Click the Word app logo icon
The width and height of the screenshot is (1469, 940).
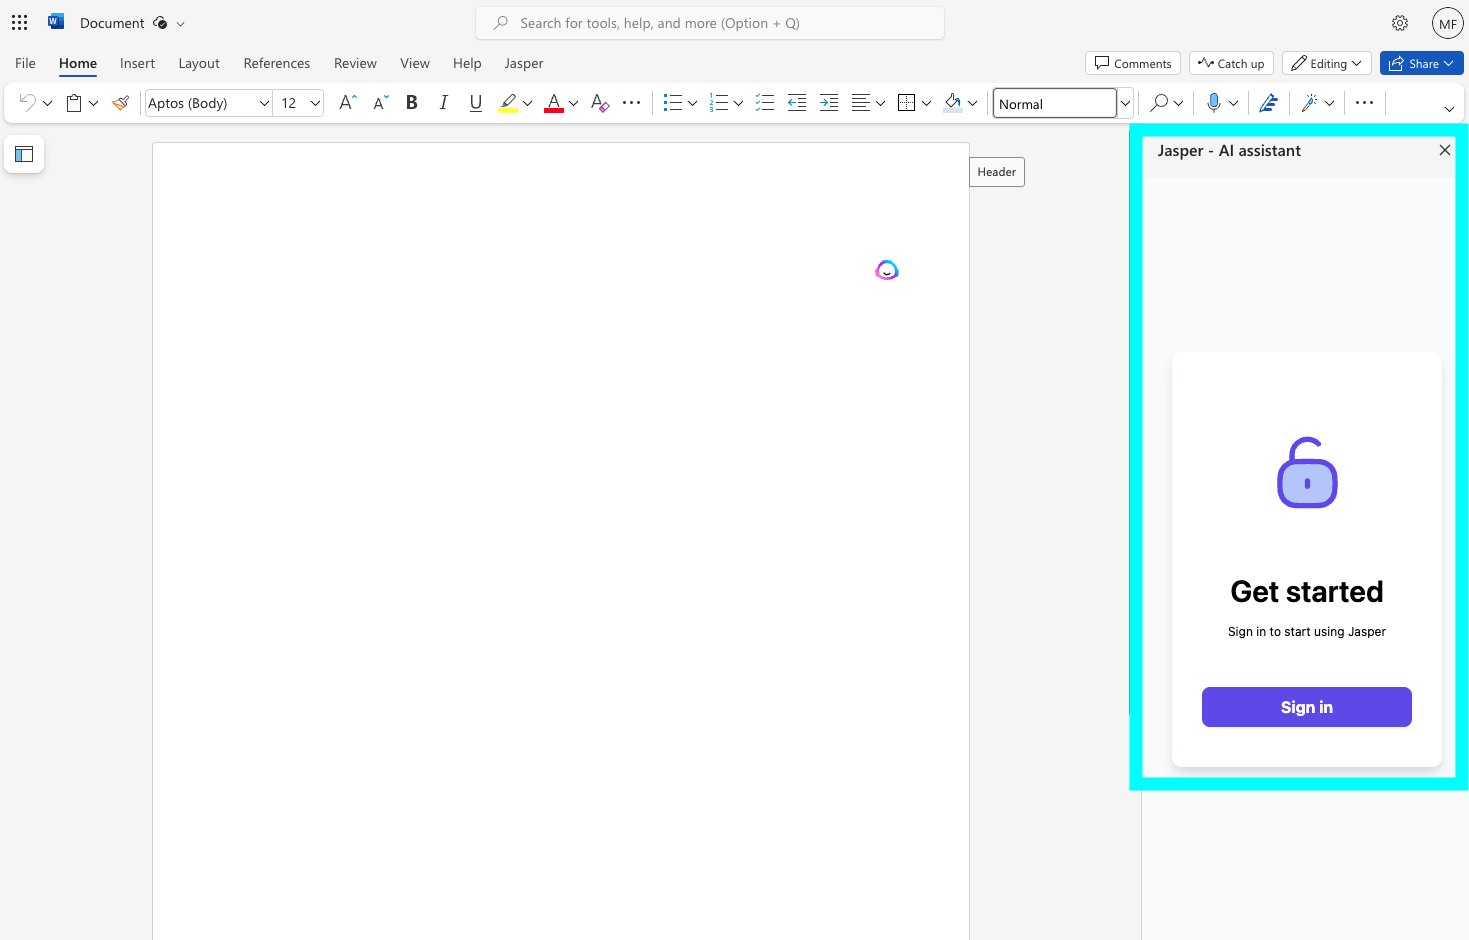pyautogui.click(x=56, y=22)
